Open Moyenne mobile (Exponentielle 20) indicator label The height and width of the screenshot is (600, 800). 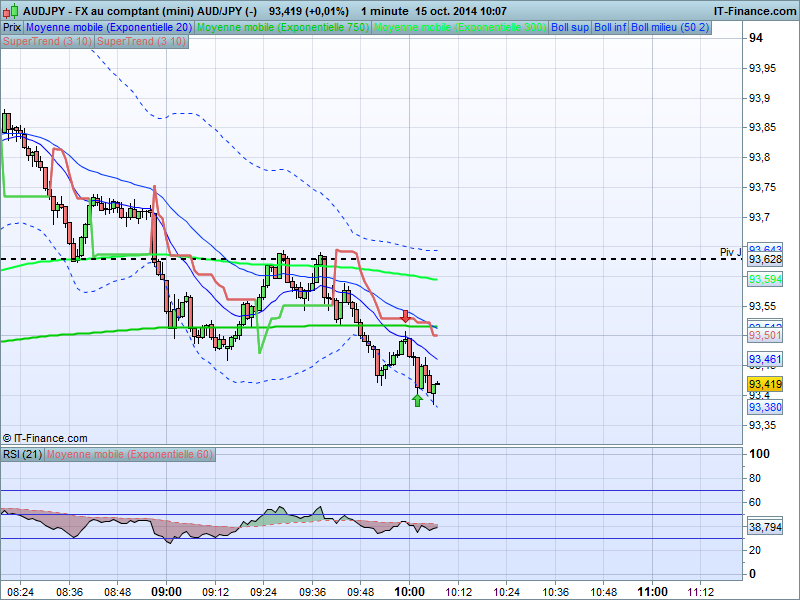tap(109, 28)
